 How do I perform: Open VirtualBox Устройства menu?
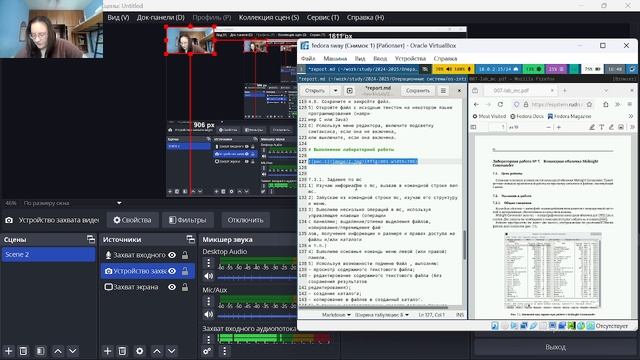410,58
